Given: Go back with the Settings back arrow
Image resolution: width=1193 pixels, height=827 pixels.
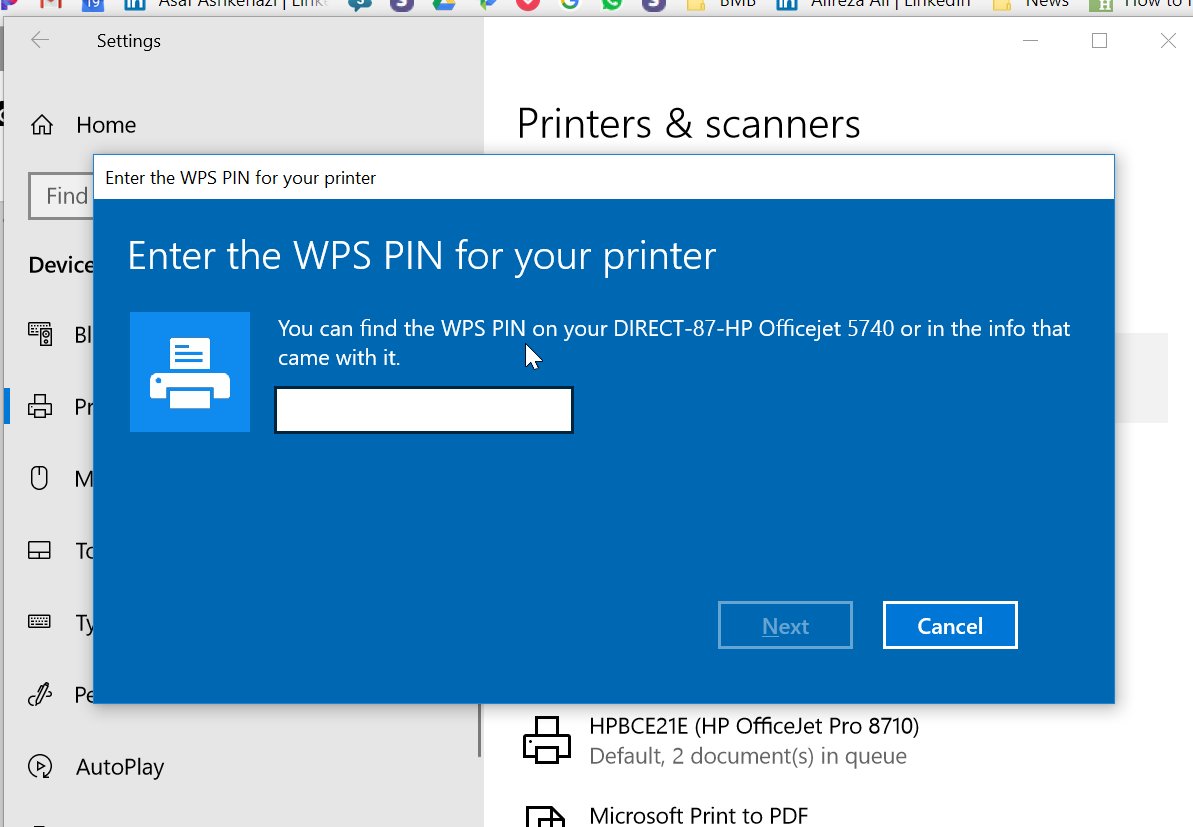Looking at the screenshot, I should 40,41.
